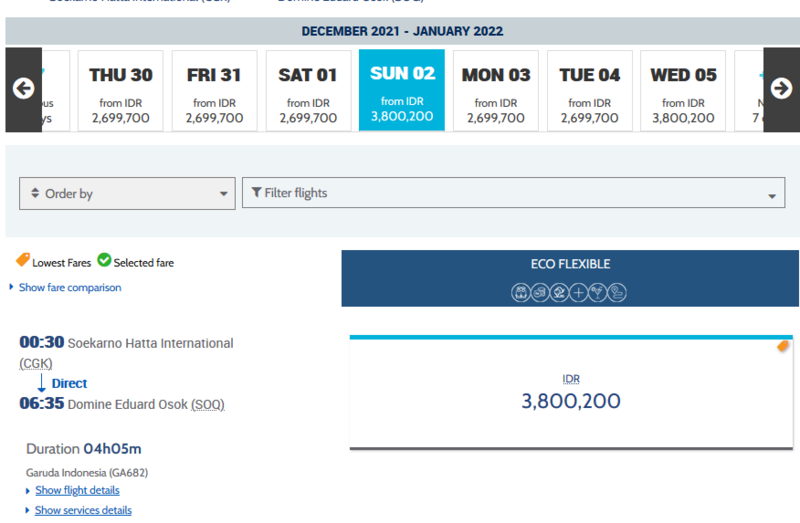Click the first service icon under ECO FLEXIBLE
This screenshot has height=523, width=800.
pyautogui.click(x=520, y=293)
